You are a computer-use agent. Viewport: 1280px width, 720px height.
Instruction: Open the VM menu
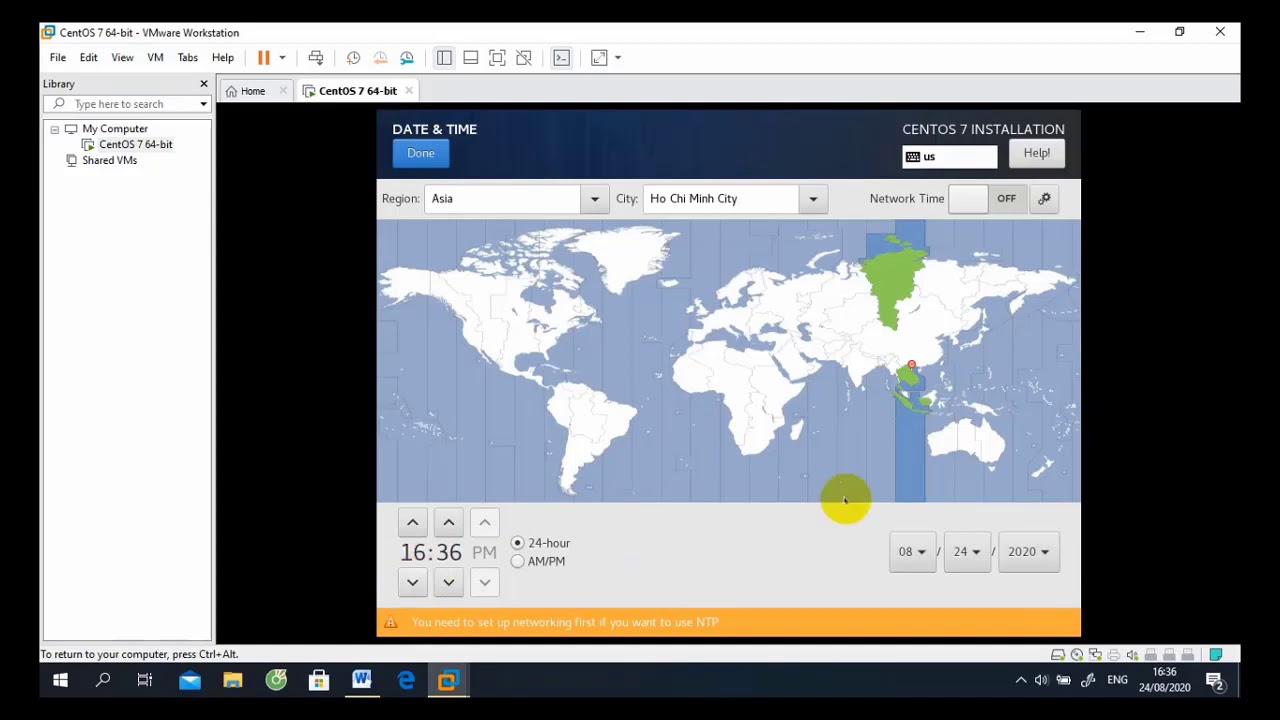tap(155, 58)
